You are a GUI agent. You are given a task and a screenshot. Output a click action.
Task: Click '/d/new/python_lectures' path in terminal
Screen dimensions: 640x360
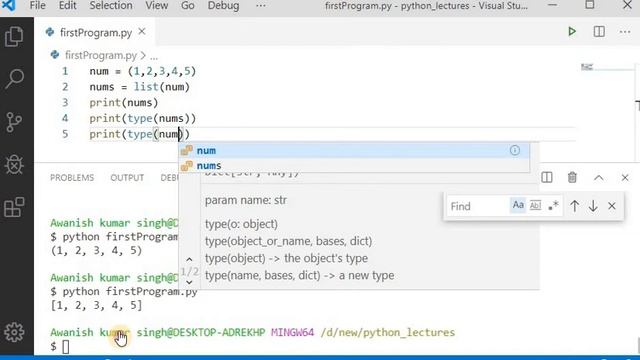(x=388, y=333)
